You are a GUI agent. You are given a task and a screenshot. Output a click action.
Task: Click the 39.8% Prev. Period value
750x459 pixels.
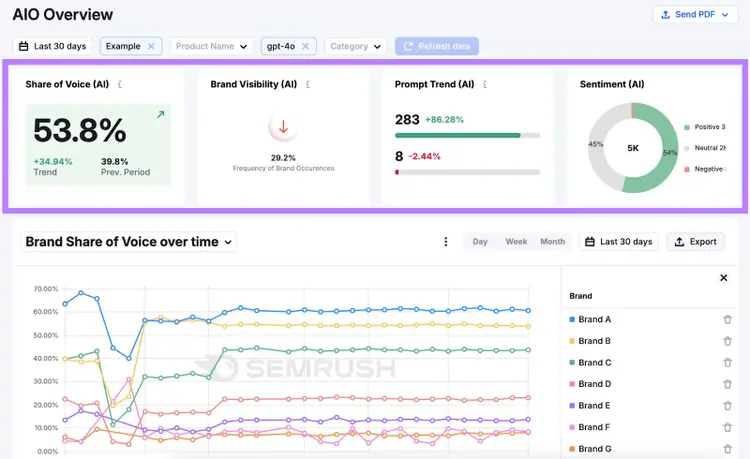[x=114, y=162]
